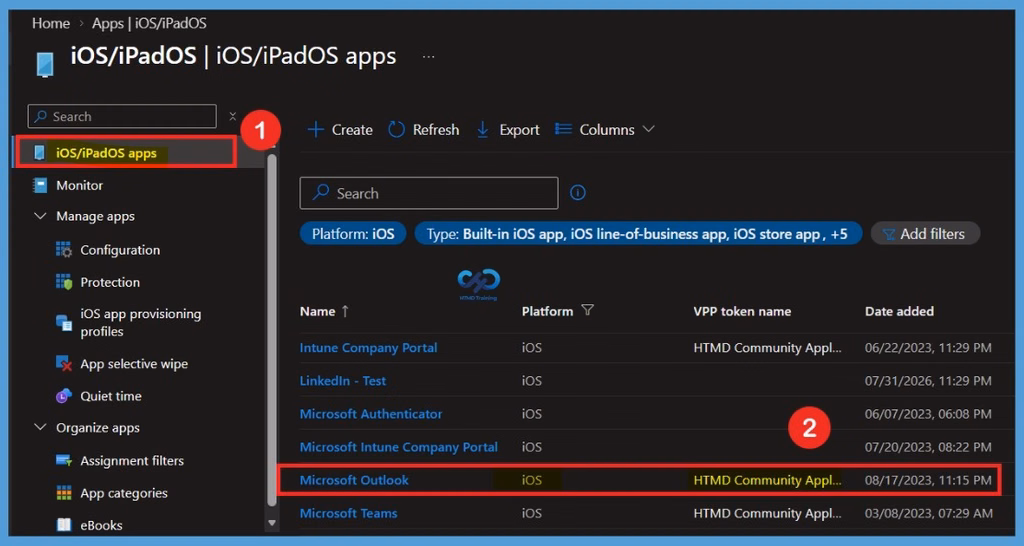1024x546 pixels.
Task: Open Microsoft Authenticator app
Action: [371, 414]
